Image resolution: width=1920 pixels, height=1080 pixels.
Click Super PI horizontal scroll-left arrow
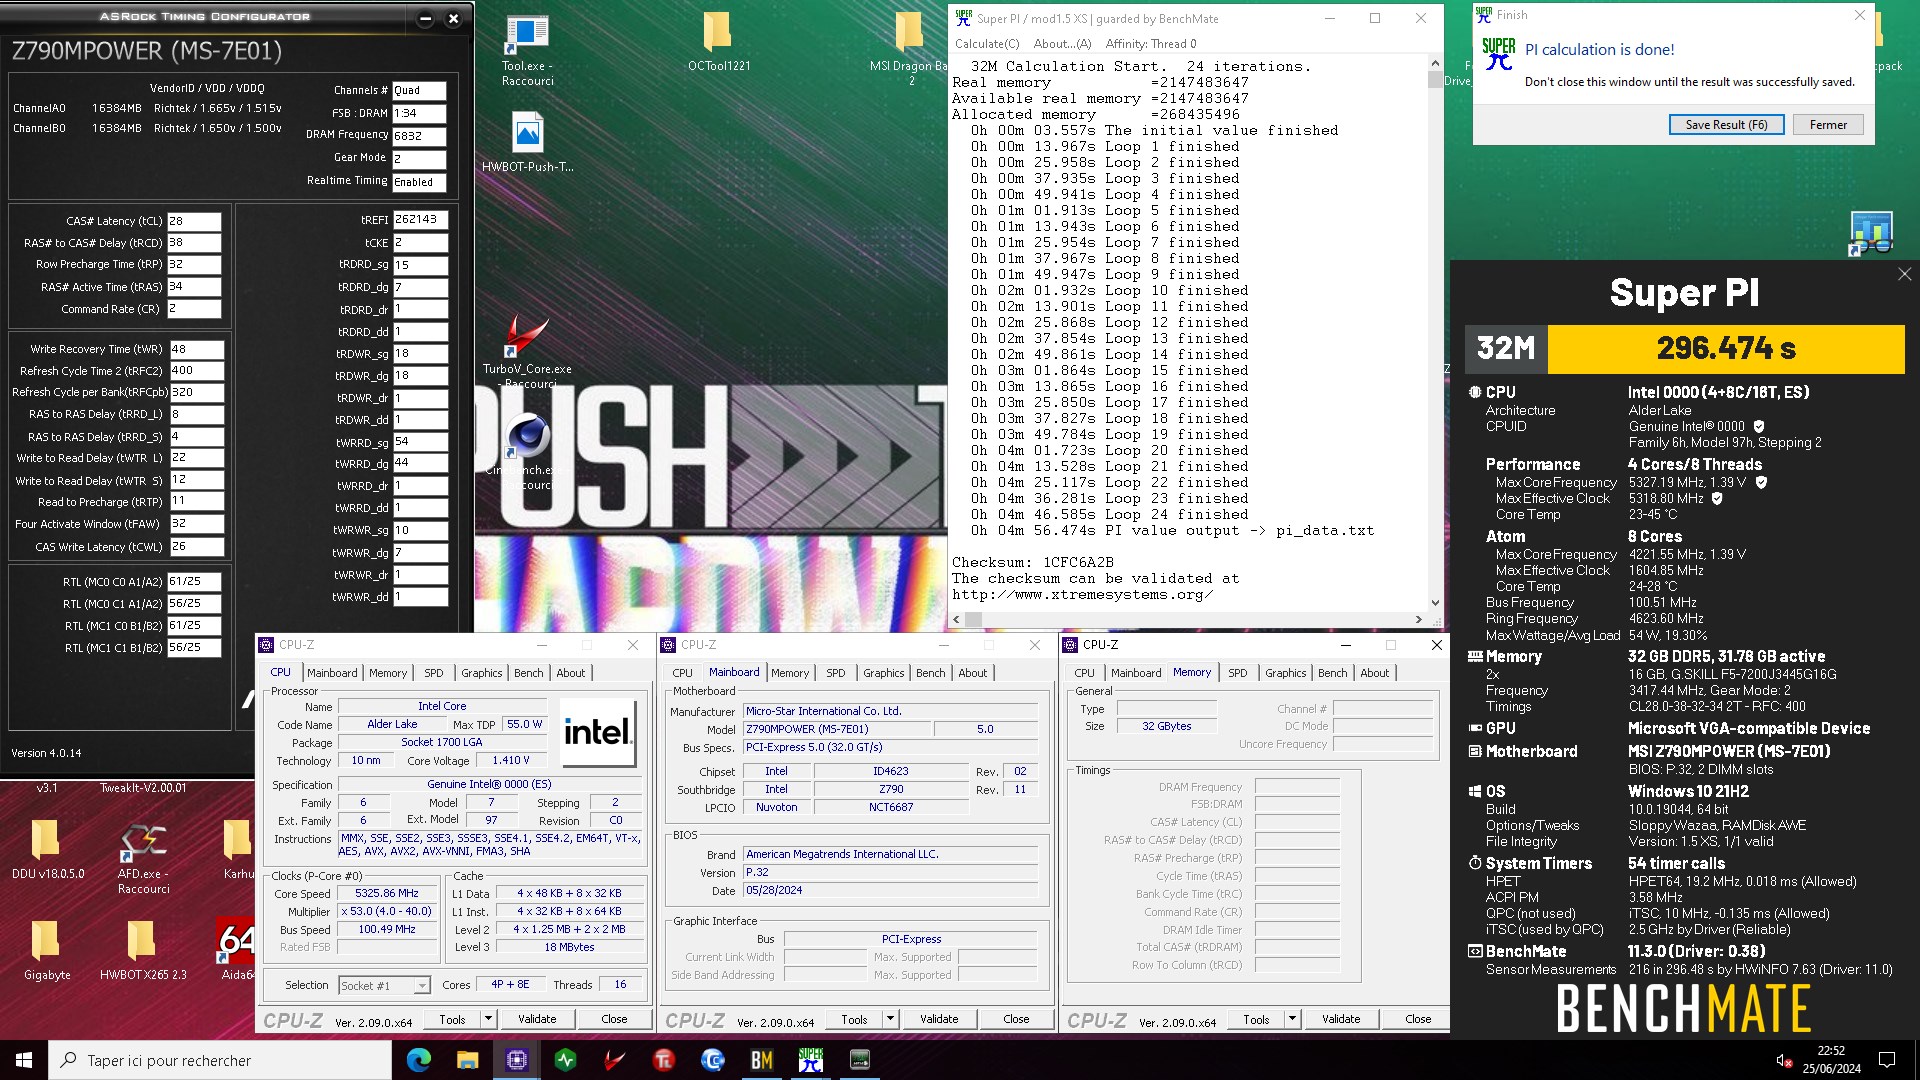956,620
